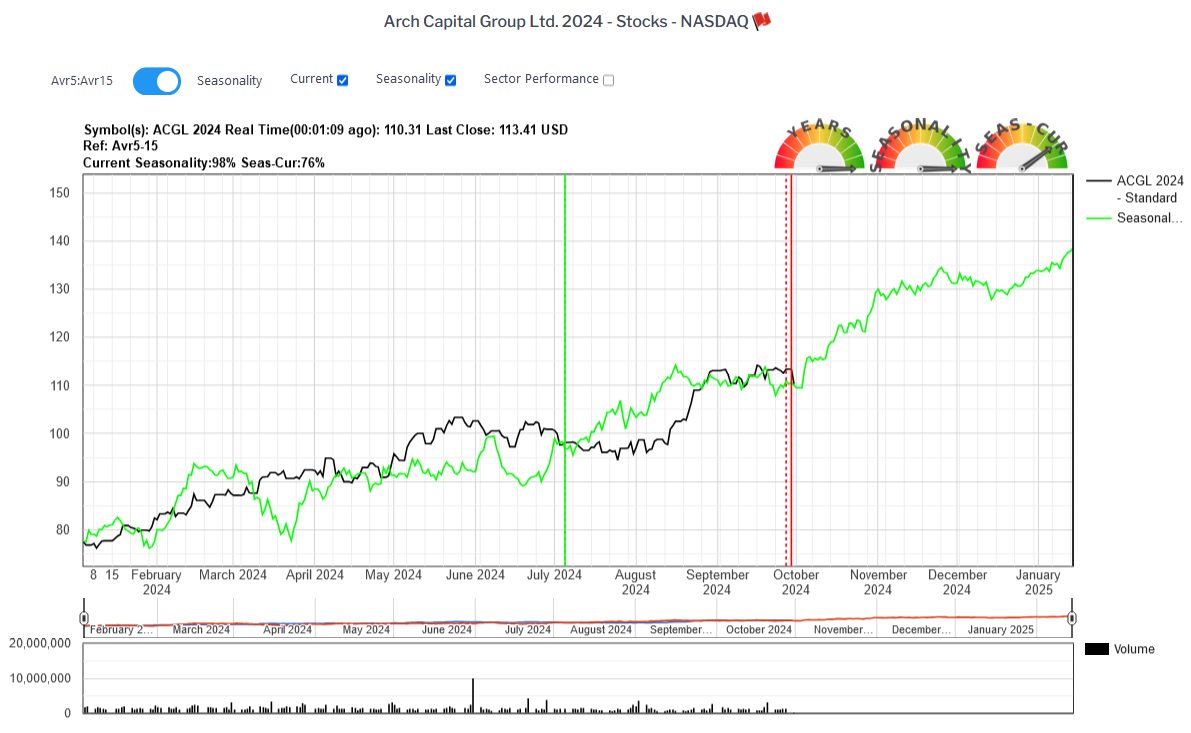Click the October 2024 x-axis label
The width and height of the screenshot is (1191, 733).
(x=796, y=582)
